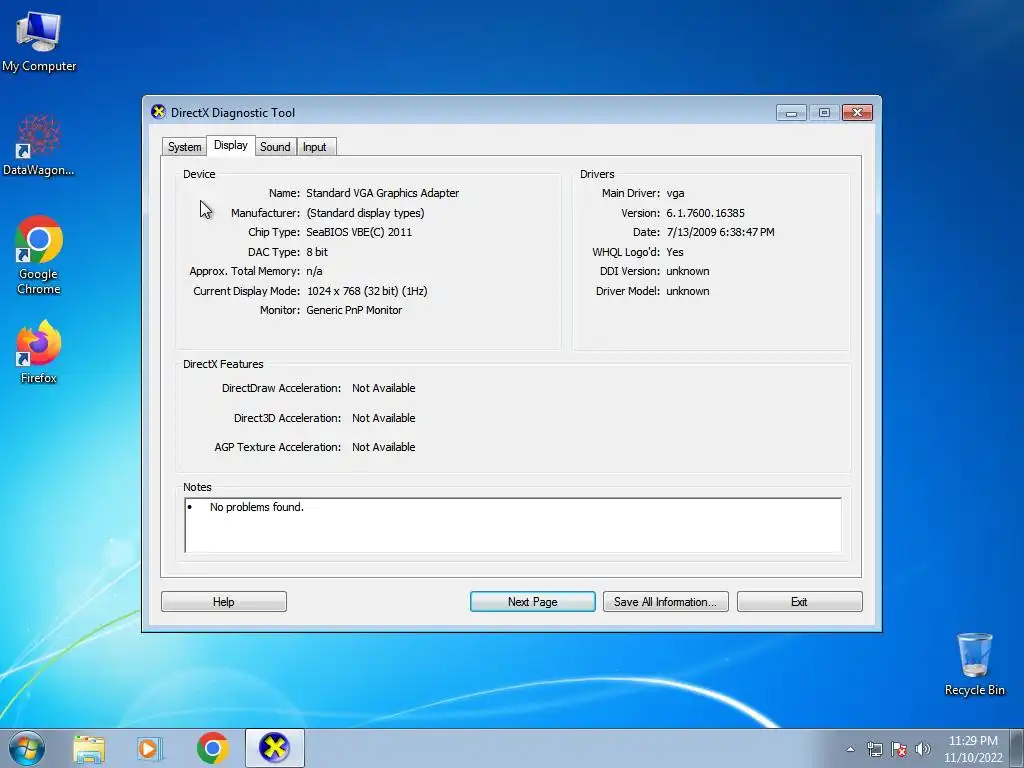
Task: Click the Driver Model 'unknown' value
Action: coord(688,291)
